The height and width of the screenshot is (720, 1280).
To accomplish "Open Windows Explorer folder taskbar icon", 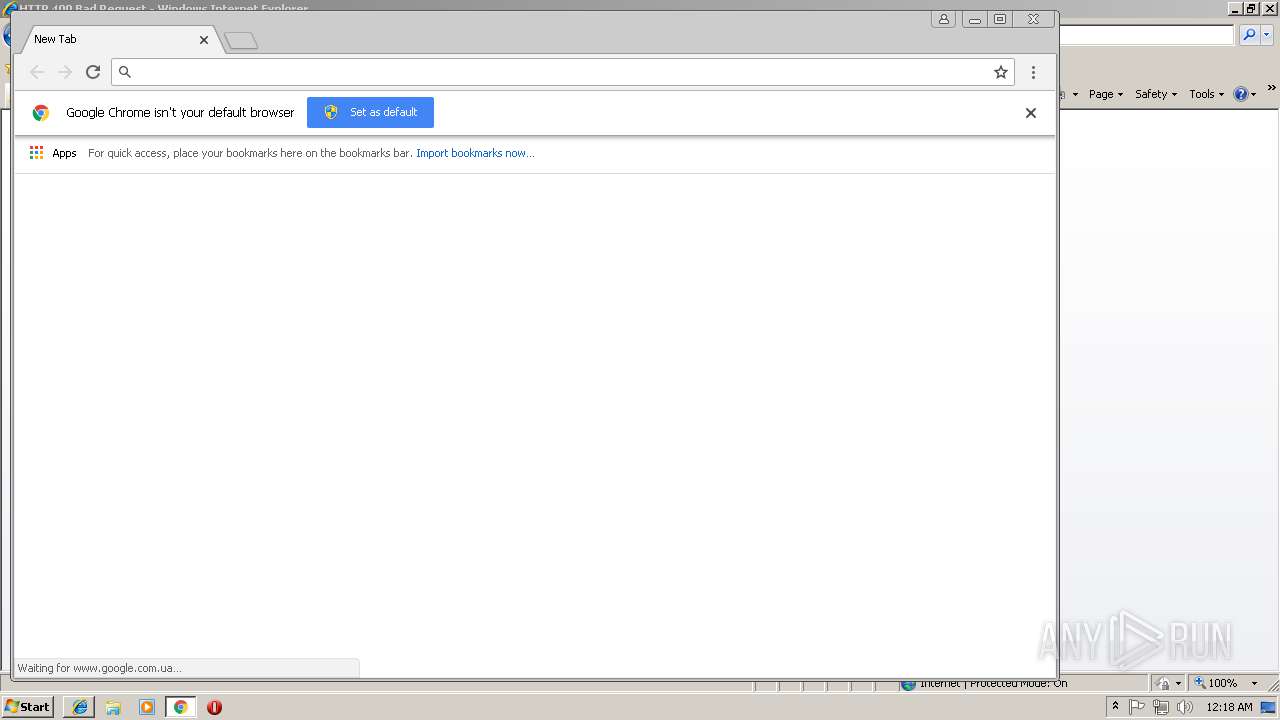I will (113, 707).
